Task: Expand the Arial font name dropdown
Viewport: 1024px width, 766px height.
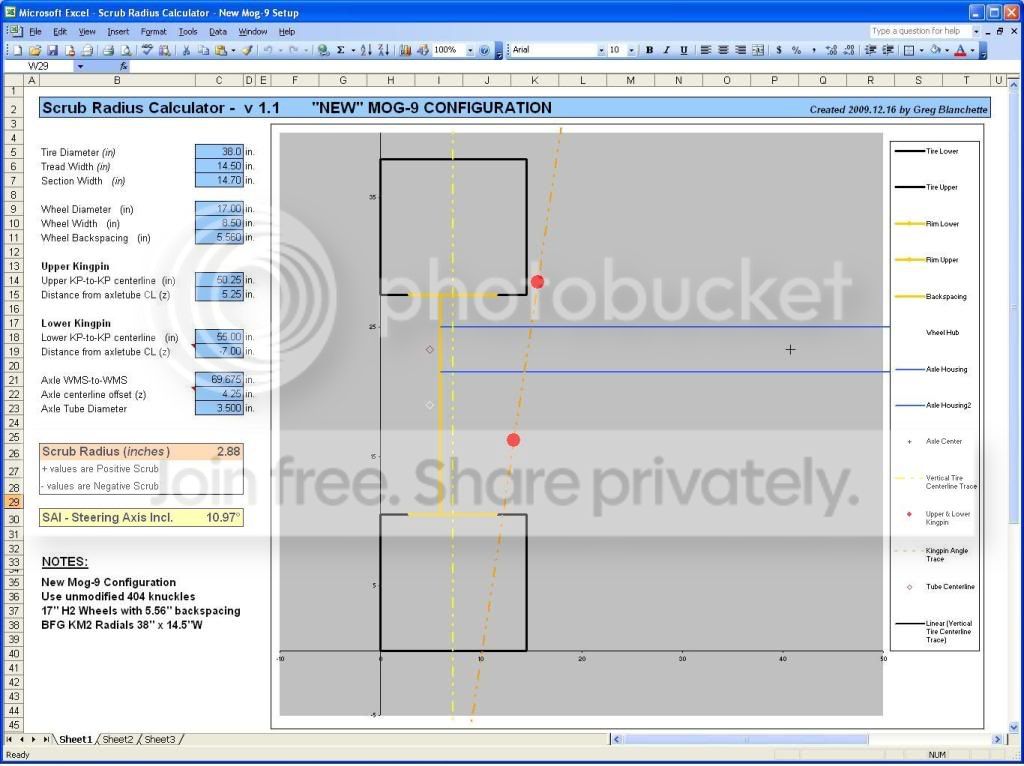Action: tap(601, 50)
